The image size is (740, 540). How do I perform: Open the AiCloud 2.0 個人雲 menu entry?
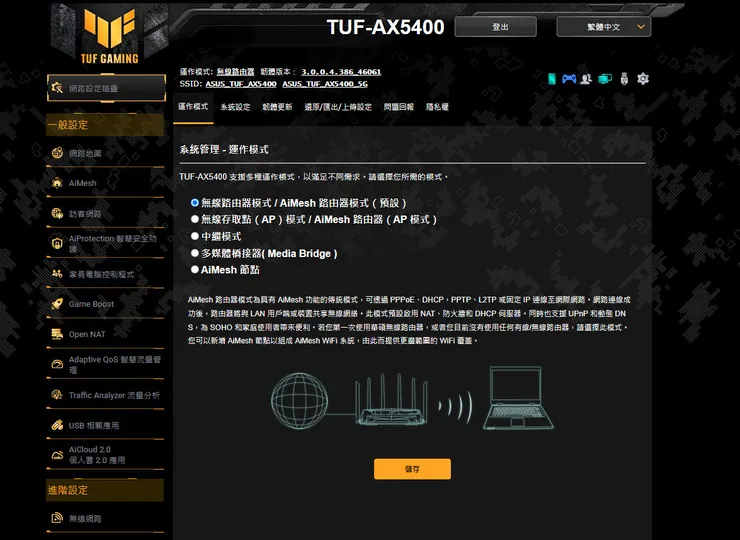coord(105,455)
